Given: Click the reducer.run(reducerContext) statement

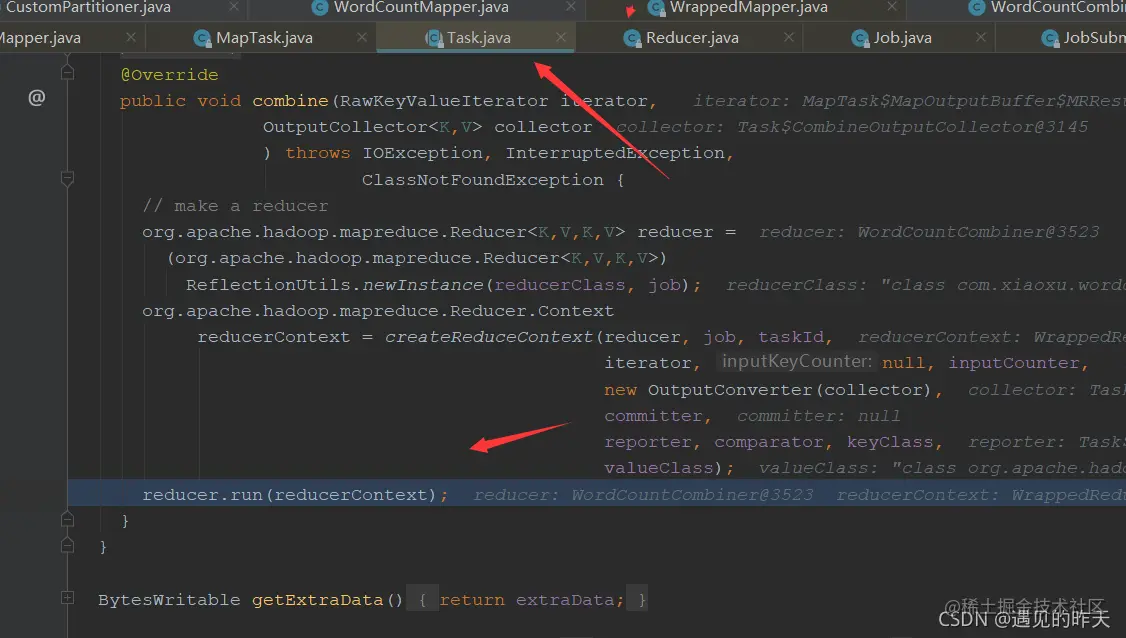Looking at the screenshot, I should coord(294,495).
